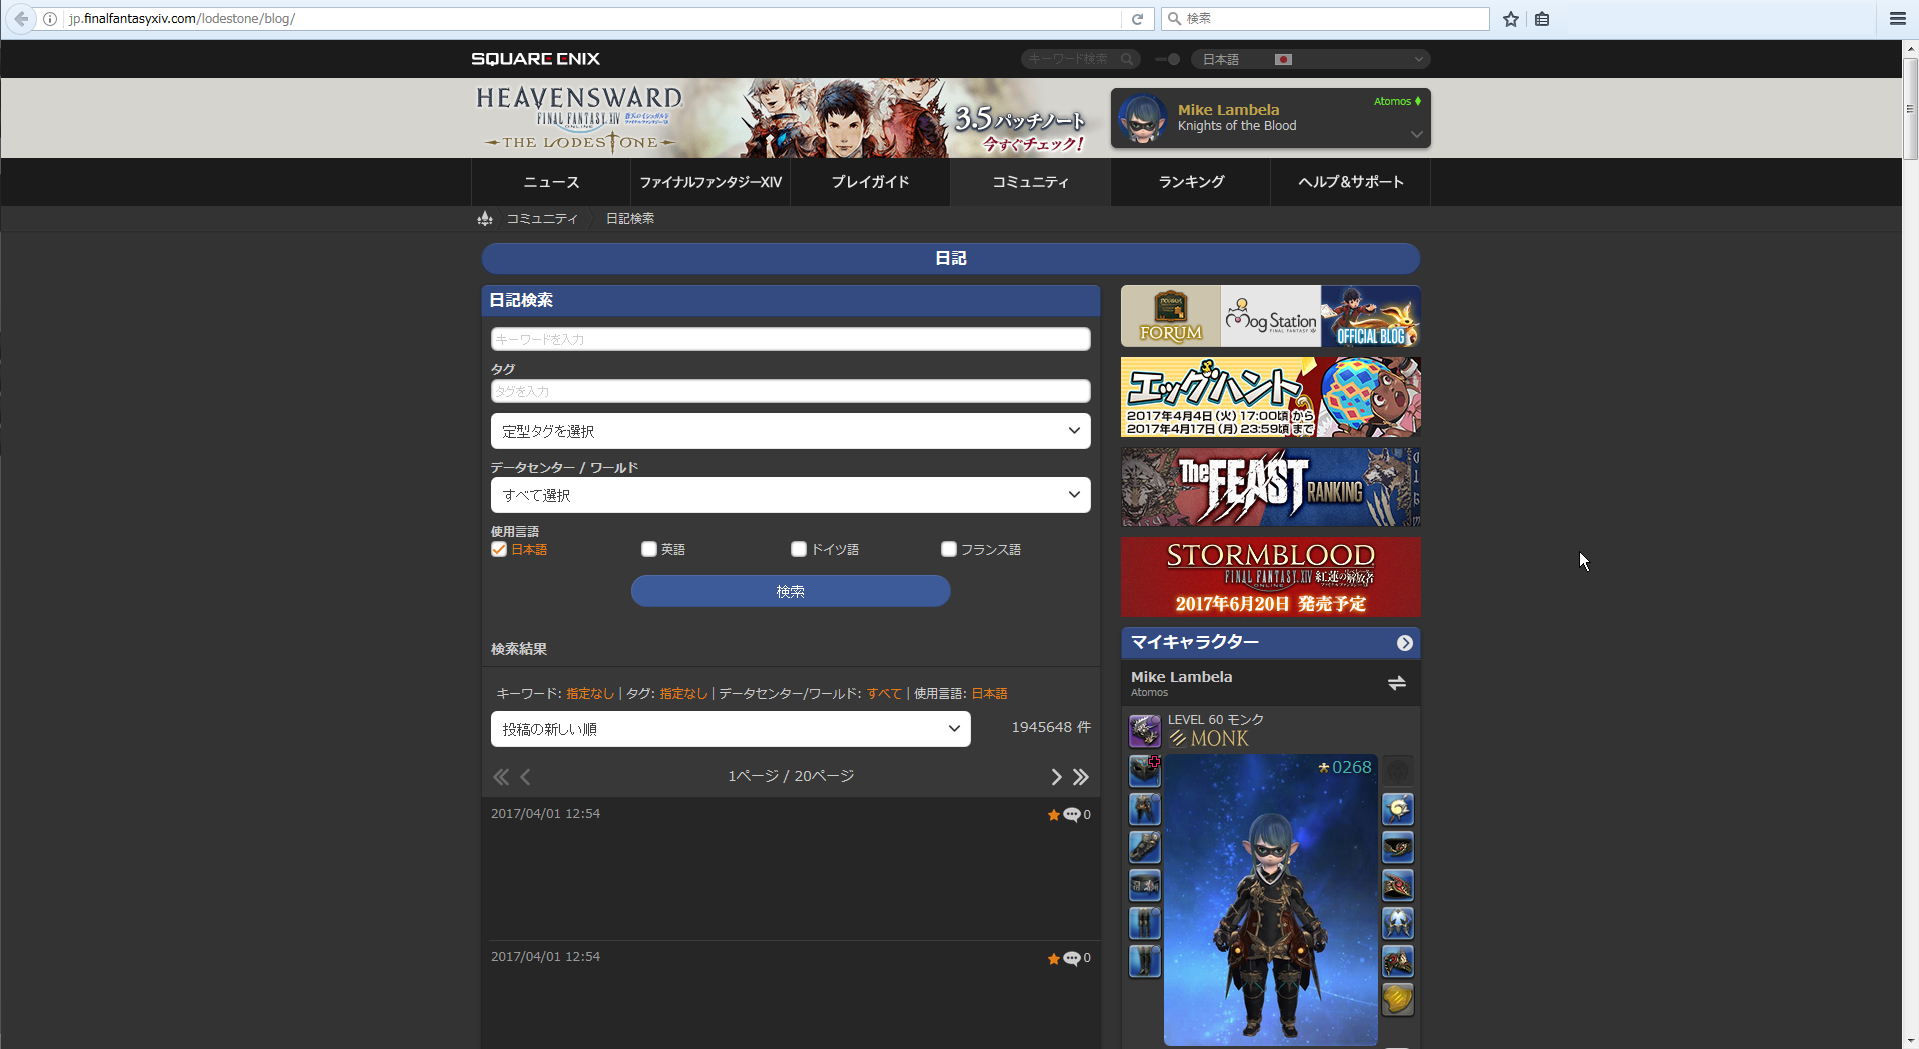This screenshot has height=1049, width=1919.
Task: Click the Mike Lambela name in My Character
Action: click(x=1181, y=677)
